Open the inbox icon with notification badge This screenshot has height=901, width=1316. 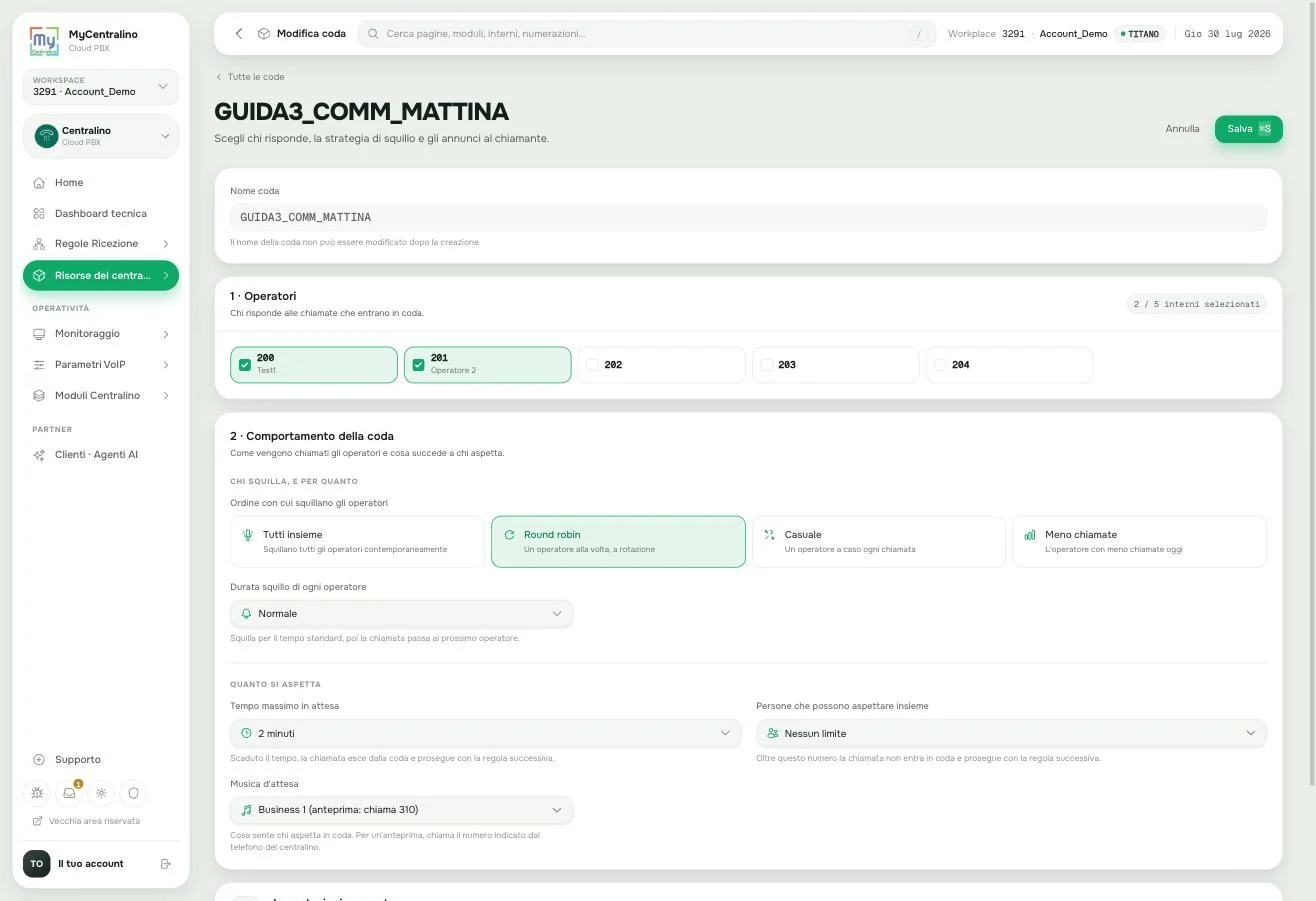(69, 793)
